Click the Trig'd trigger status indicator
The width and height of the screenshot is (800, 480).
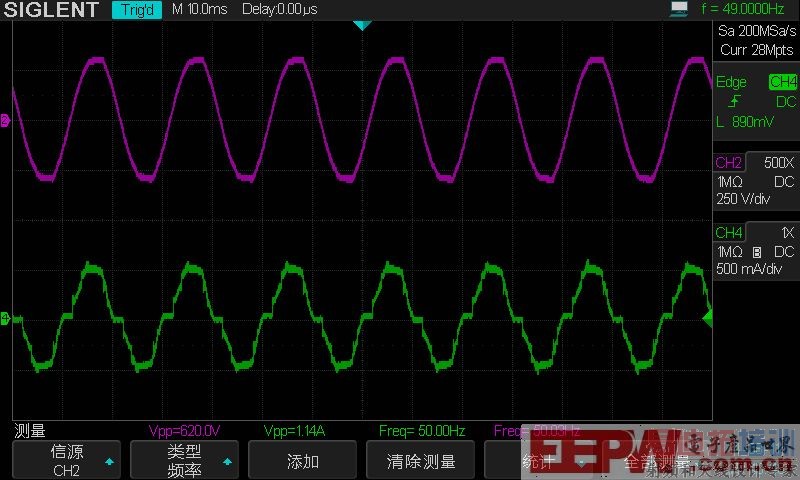137,10
